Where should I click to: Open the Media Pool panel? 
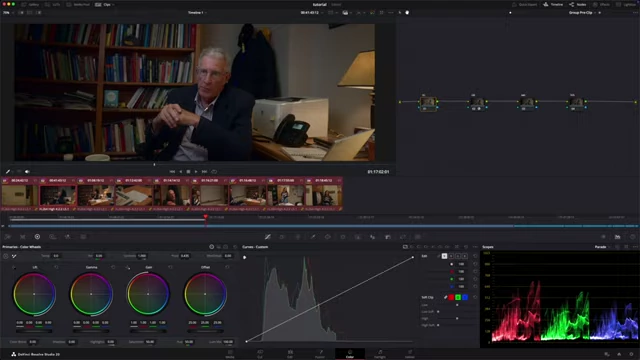point(78,4)
